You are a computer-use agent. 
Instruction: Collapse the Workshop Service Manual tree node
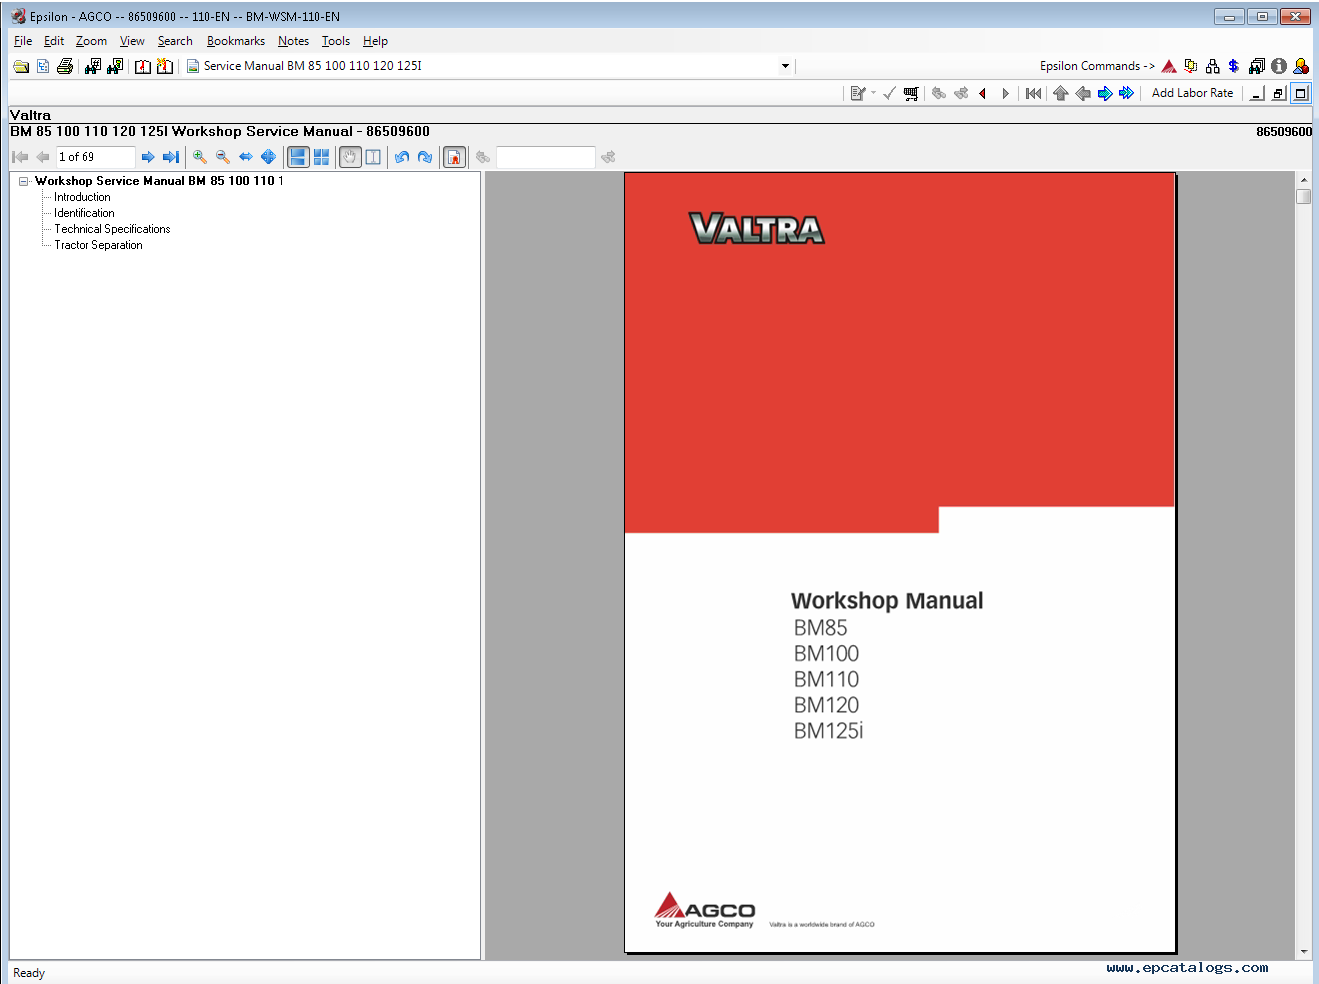tap(23, 181)
